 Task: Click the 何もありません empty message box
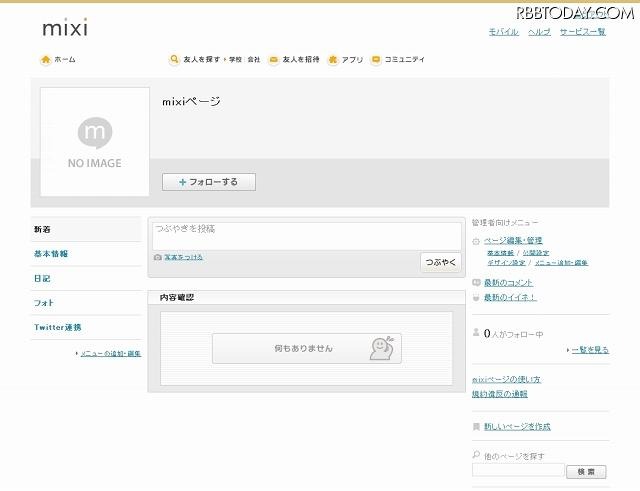point(307,349)
